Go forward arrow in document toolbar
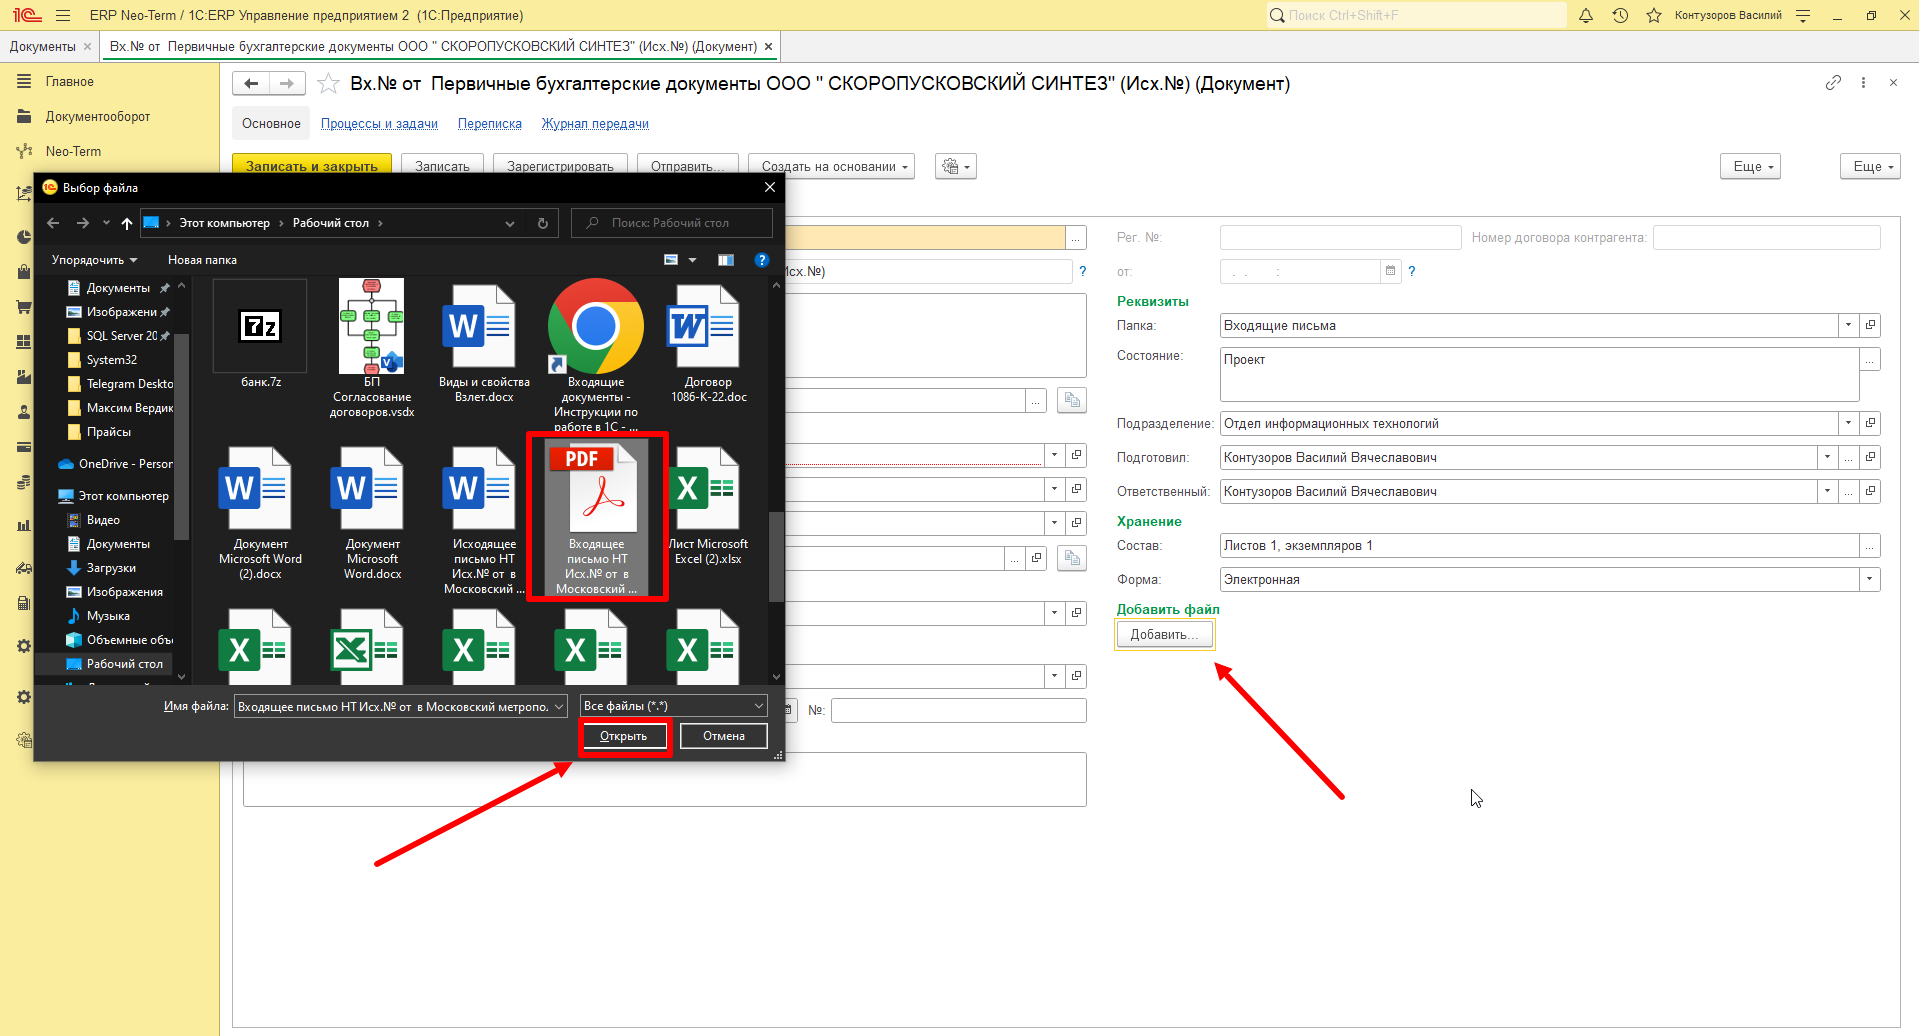Viewport: 1919px width, 1036px height. click(x=287, y=84)
